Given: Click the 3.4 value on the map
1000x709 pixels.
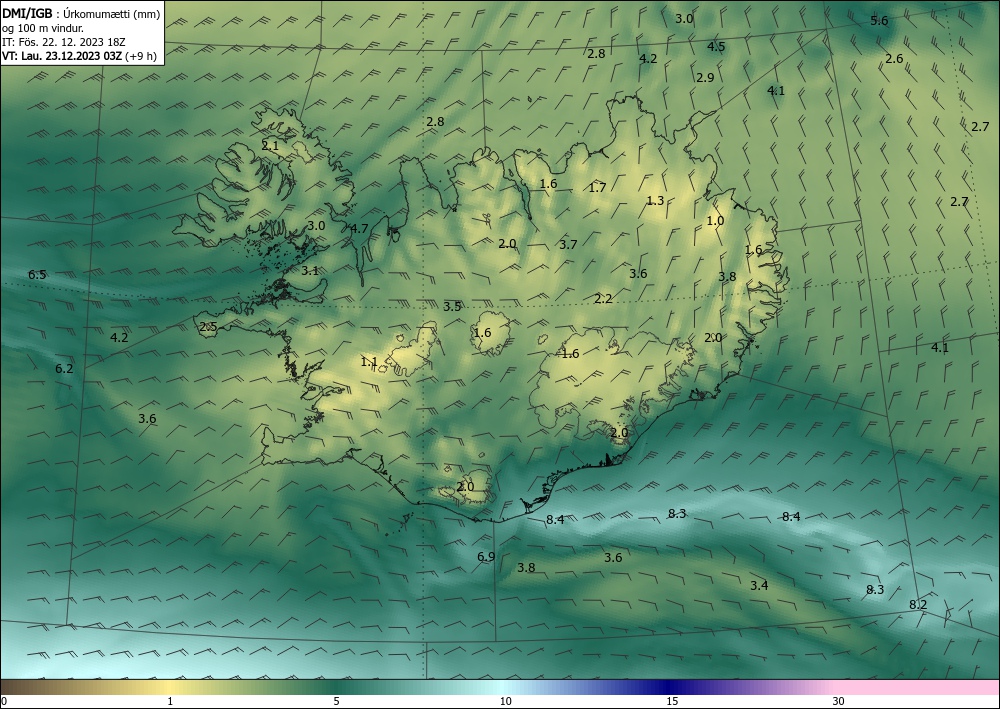Looking at the screenshot, I should (x=759, y=585).
